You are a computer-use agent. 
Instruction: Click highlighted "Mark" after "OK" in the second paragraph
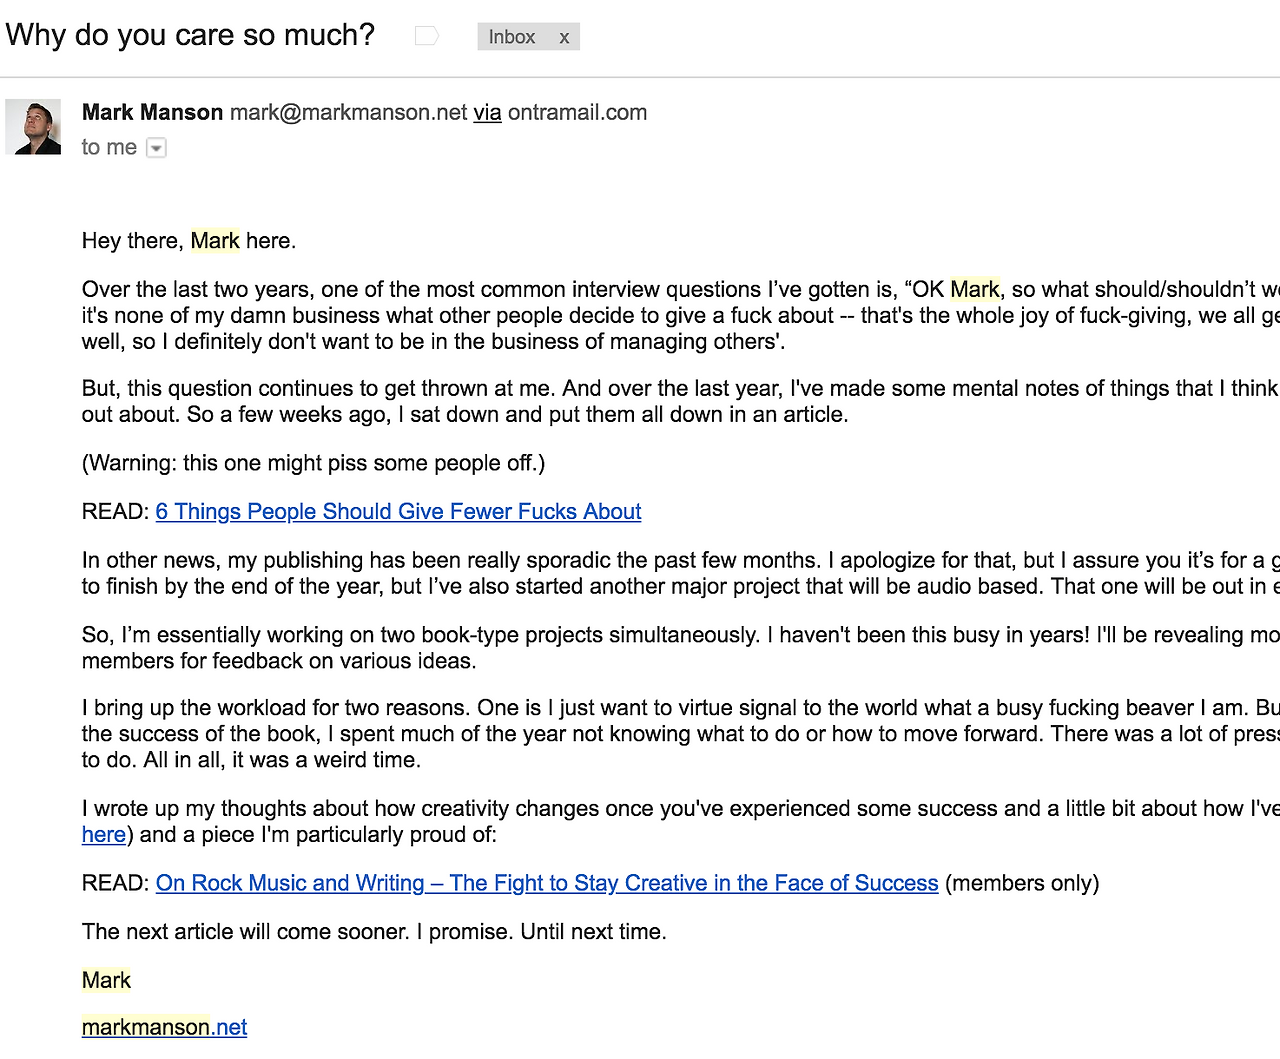[x=975, y=289]
